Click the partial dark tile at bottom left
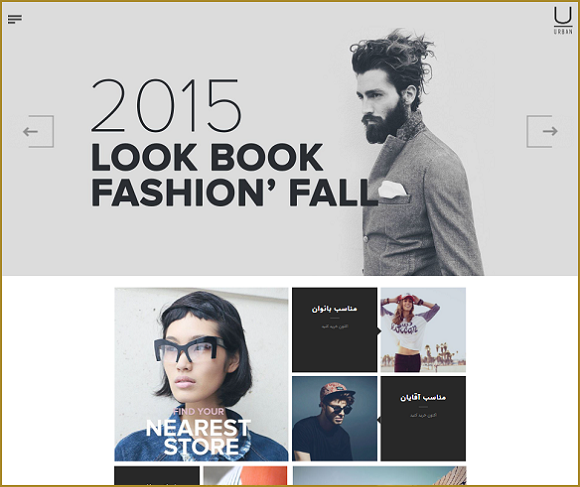This screenshot has height=487, width=580. click(157, 476)
